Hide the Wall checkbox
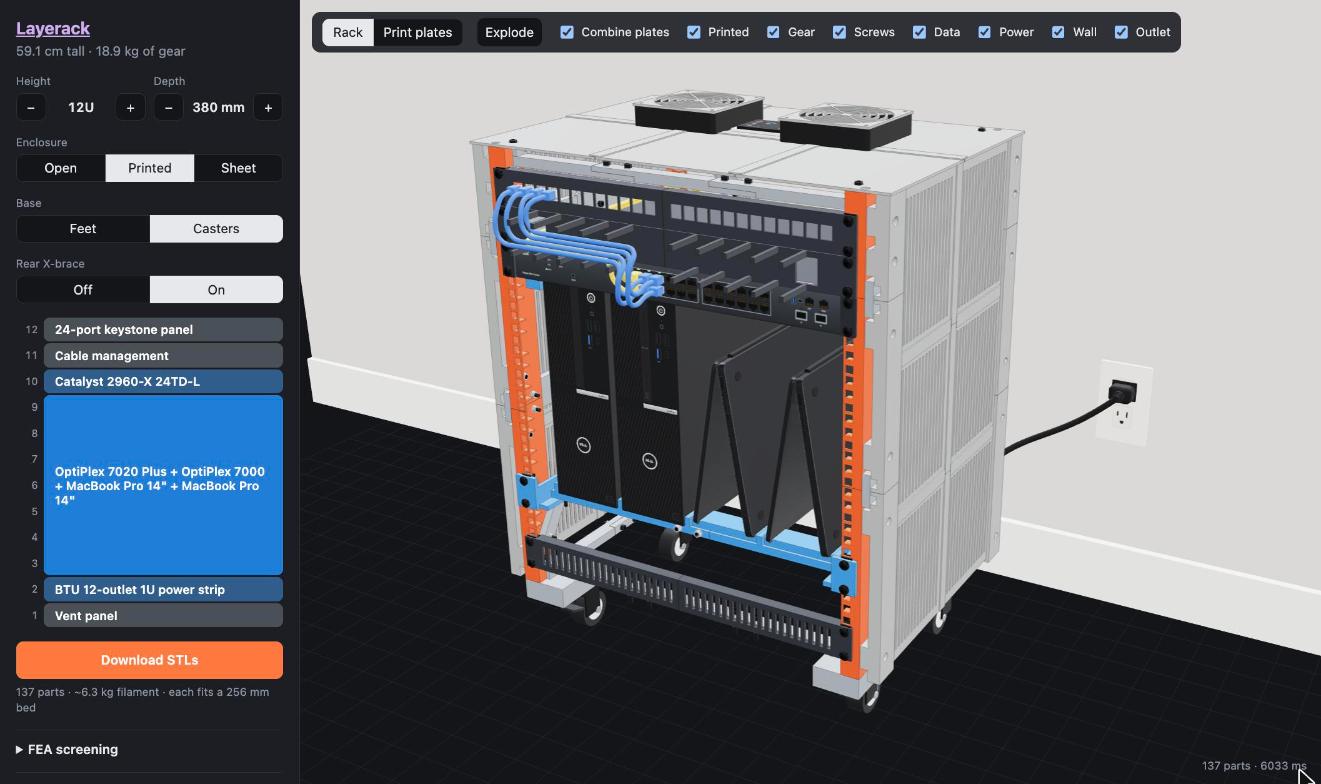1321x784 pixels. coord(1058,32)
